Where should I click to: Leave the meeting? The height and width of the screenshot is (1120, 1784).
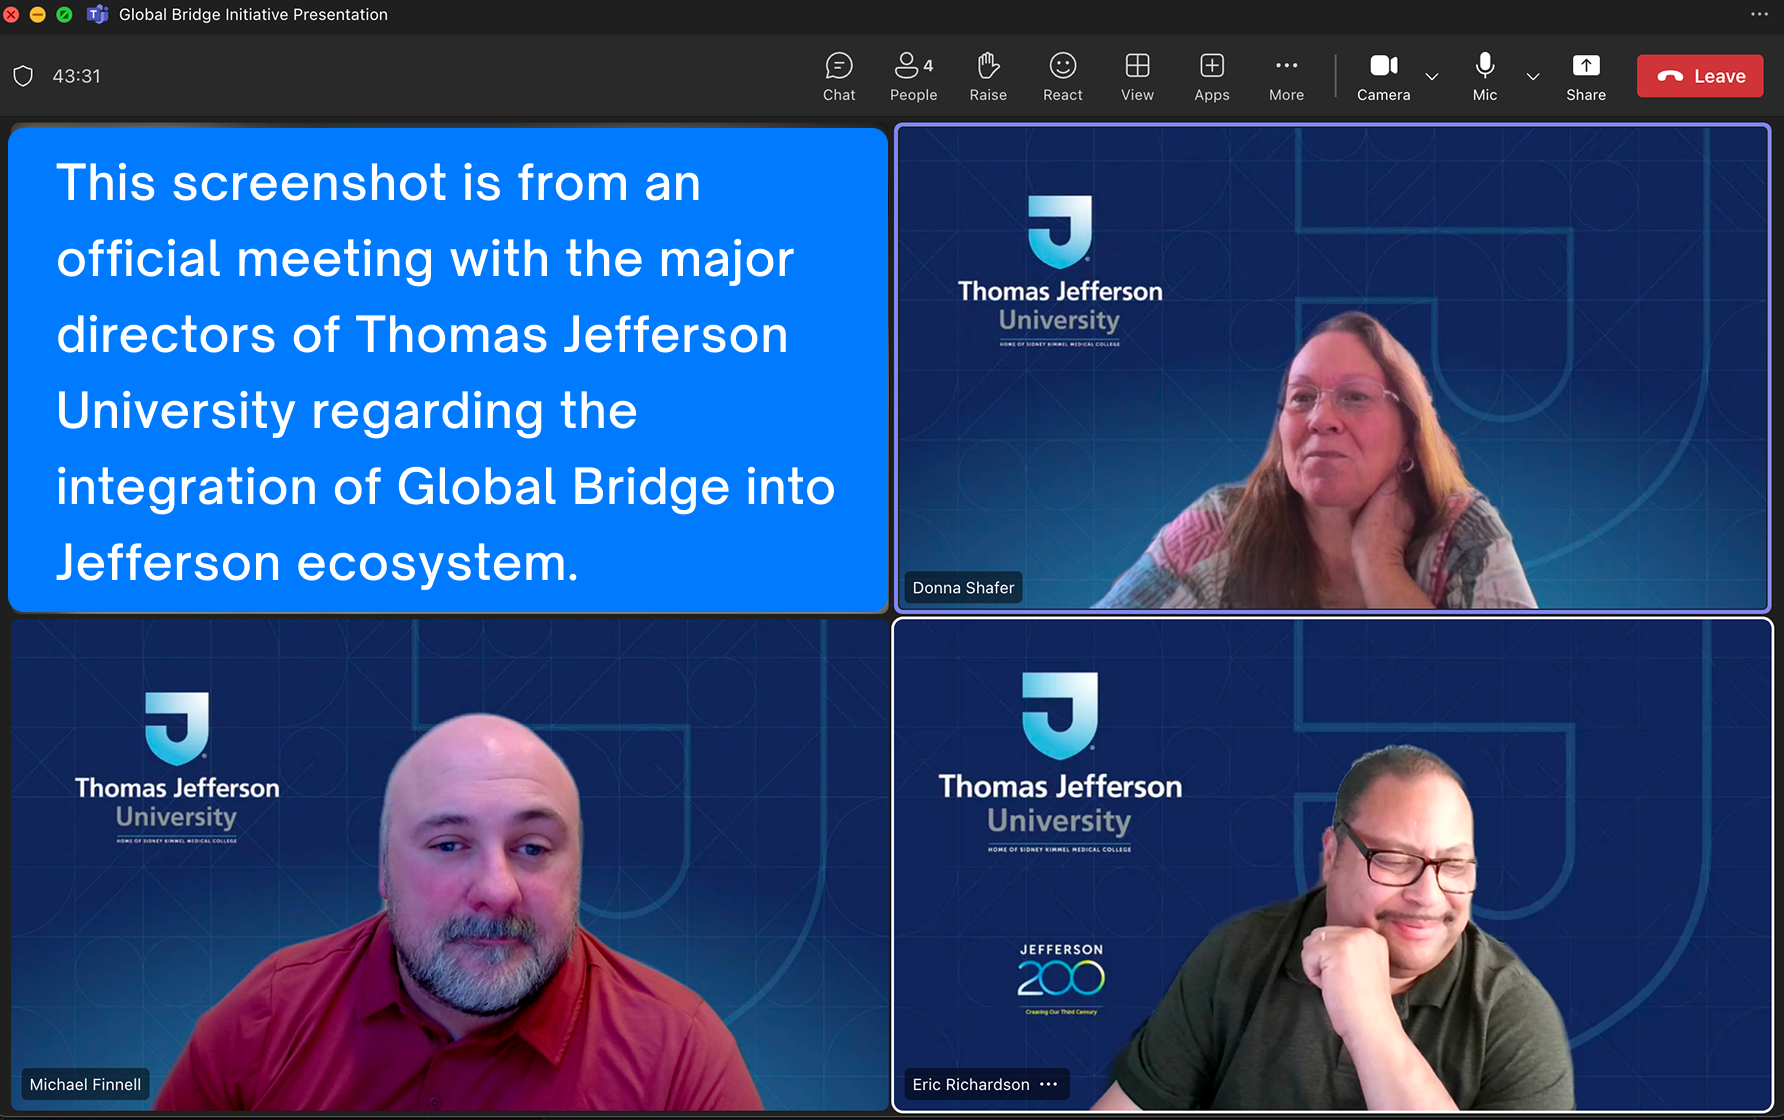(x=1700, y=76)
